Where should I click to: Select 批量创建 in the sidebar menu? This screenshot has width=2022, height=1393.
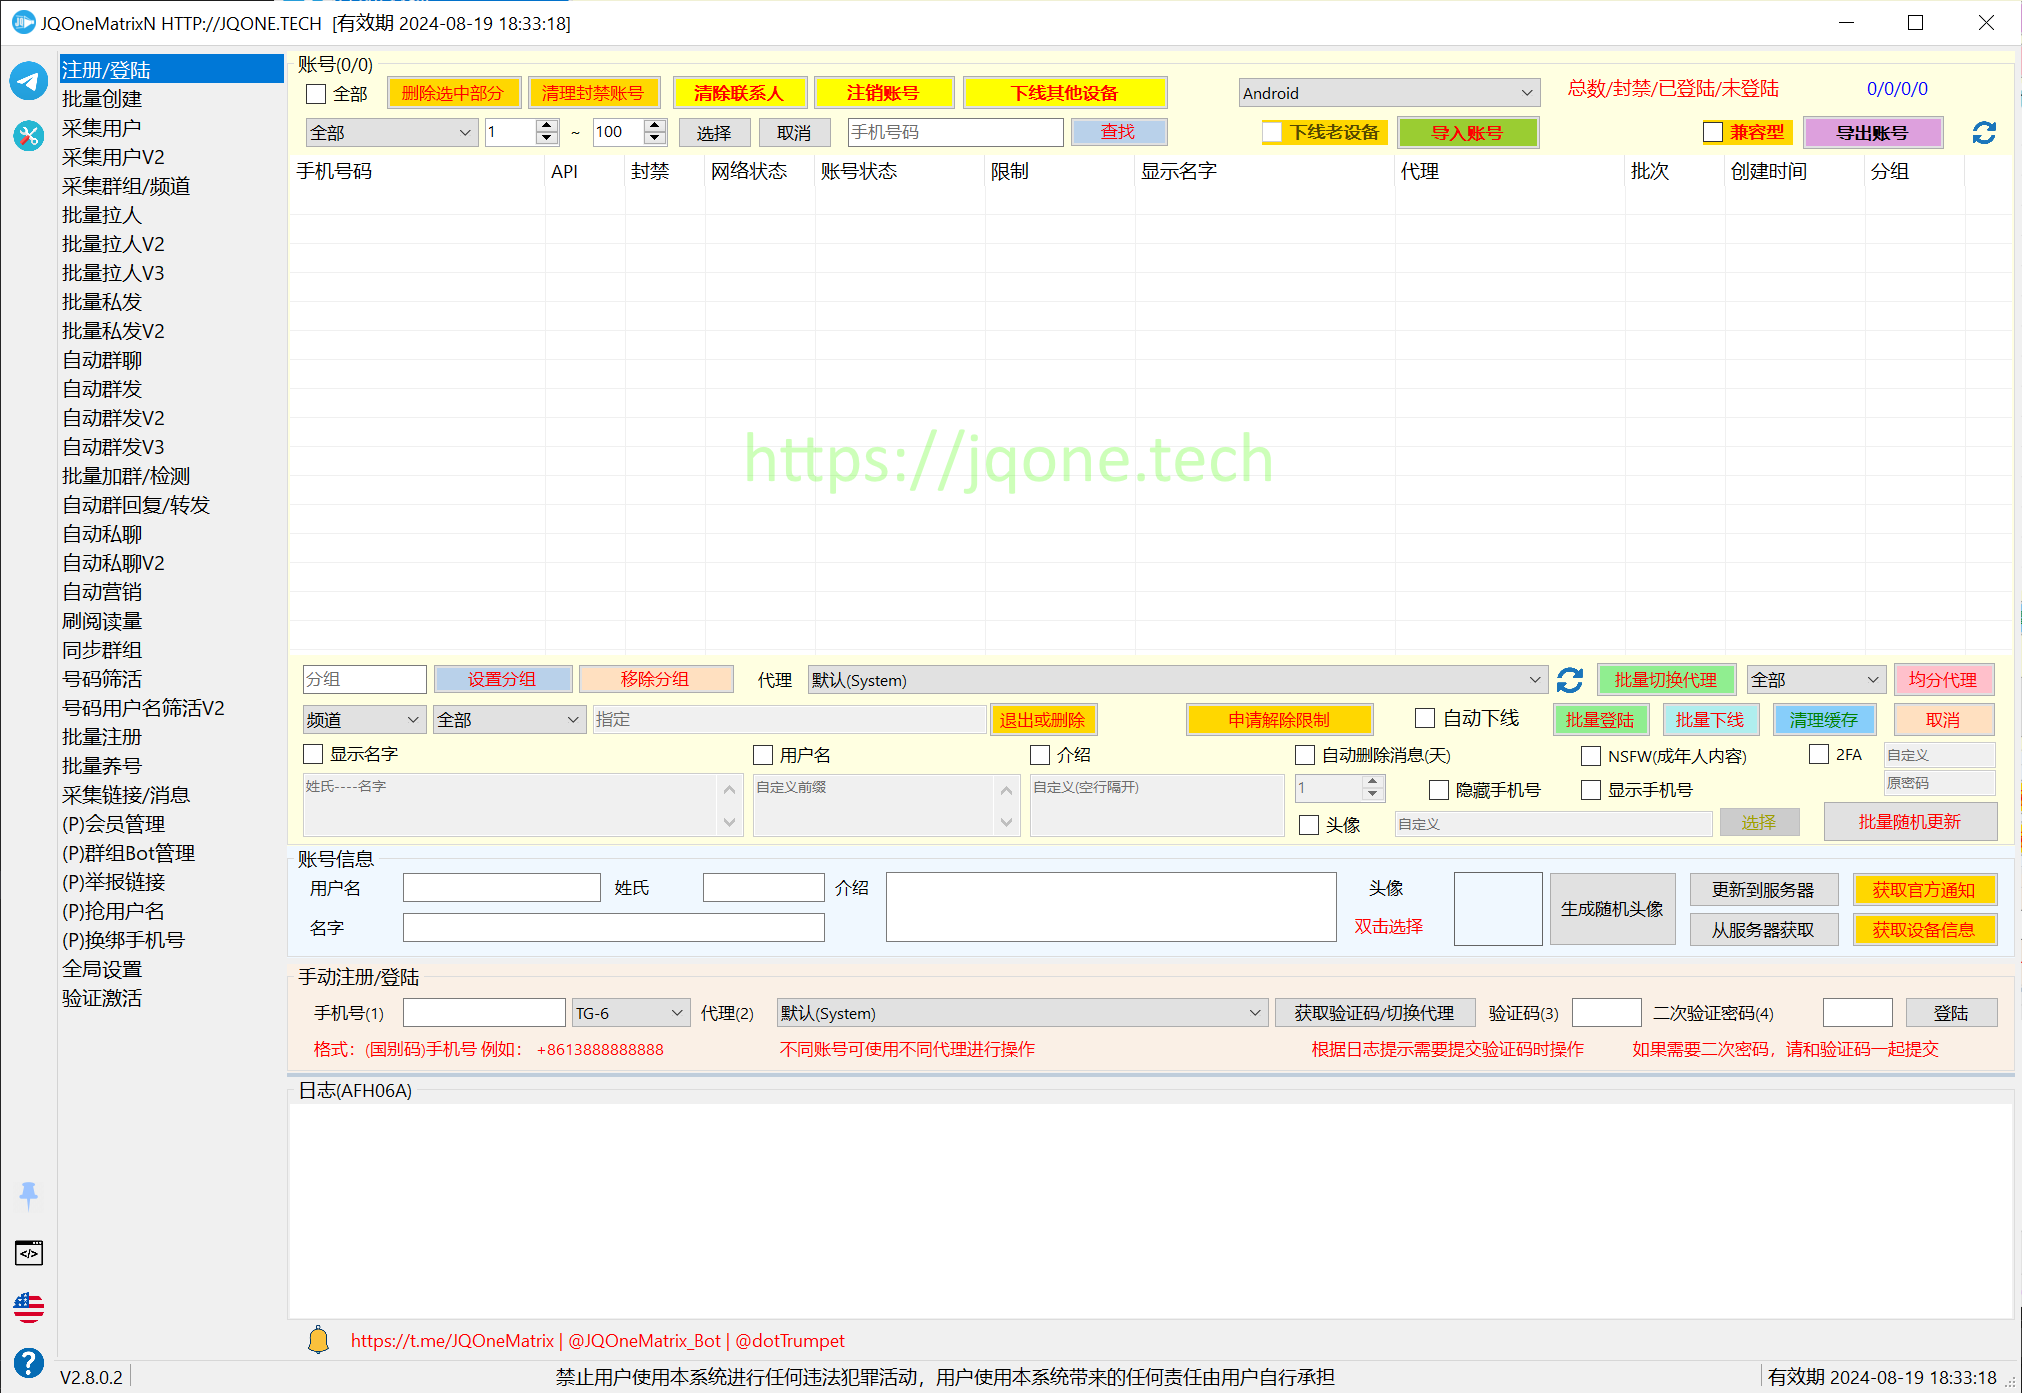(102, 99)
